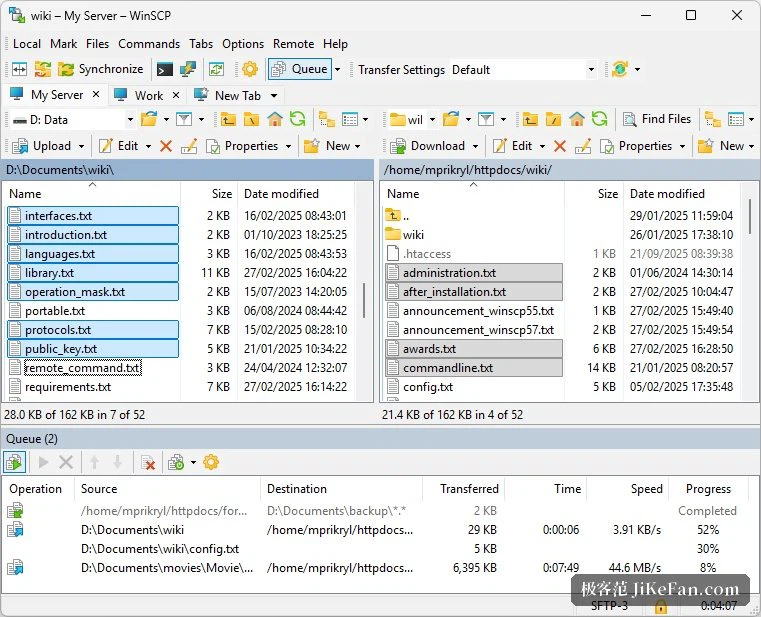Expand the New Tab dropdown arrow
Screen dimensions: 761x617
click(x=274, y=96)
